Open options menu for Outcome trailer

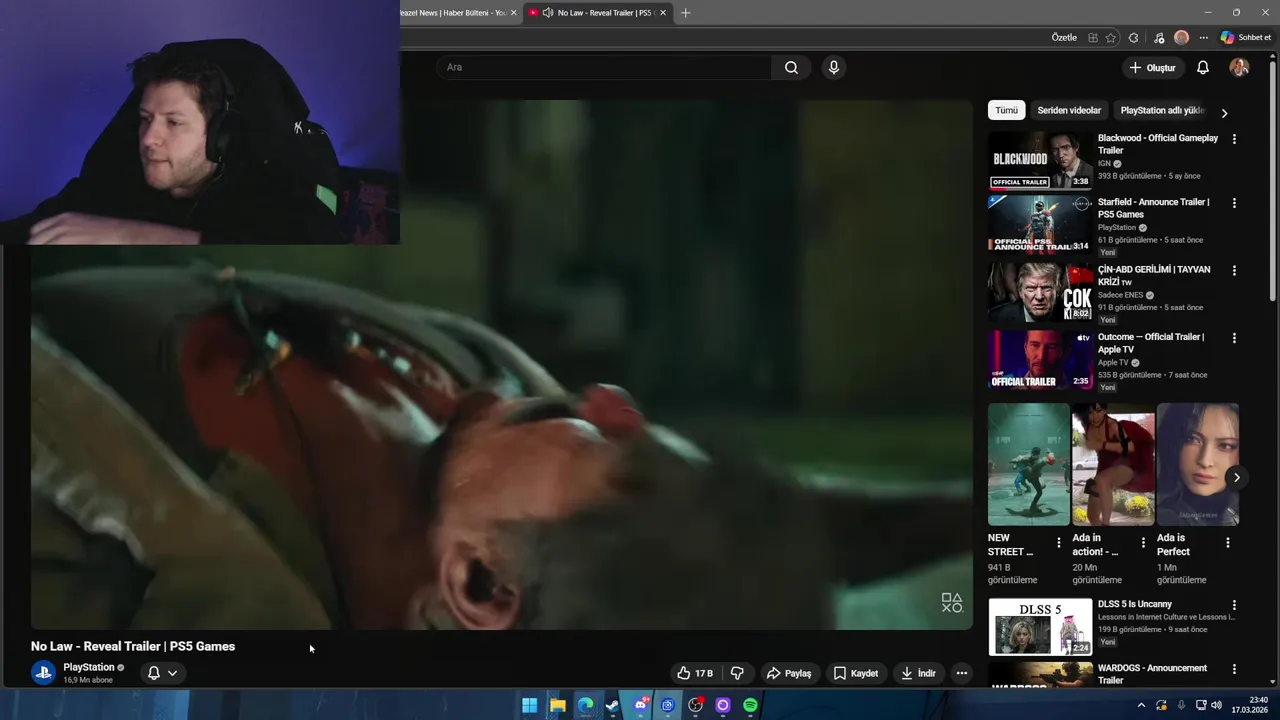click(1234, 338)
